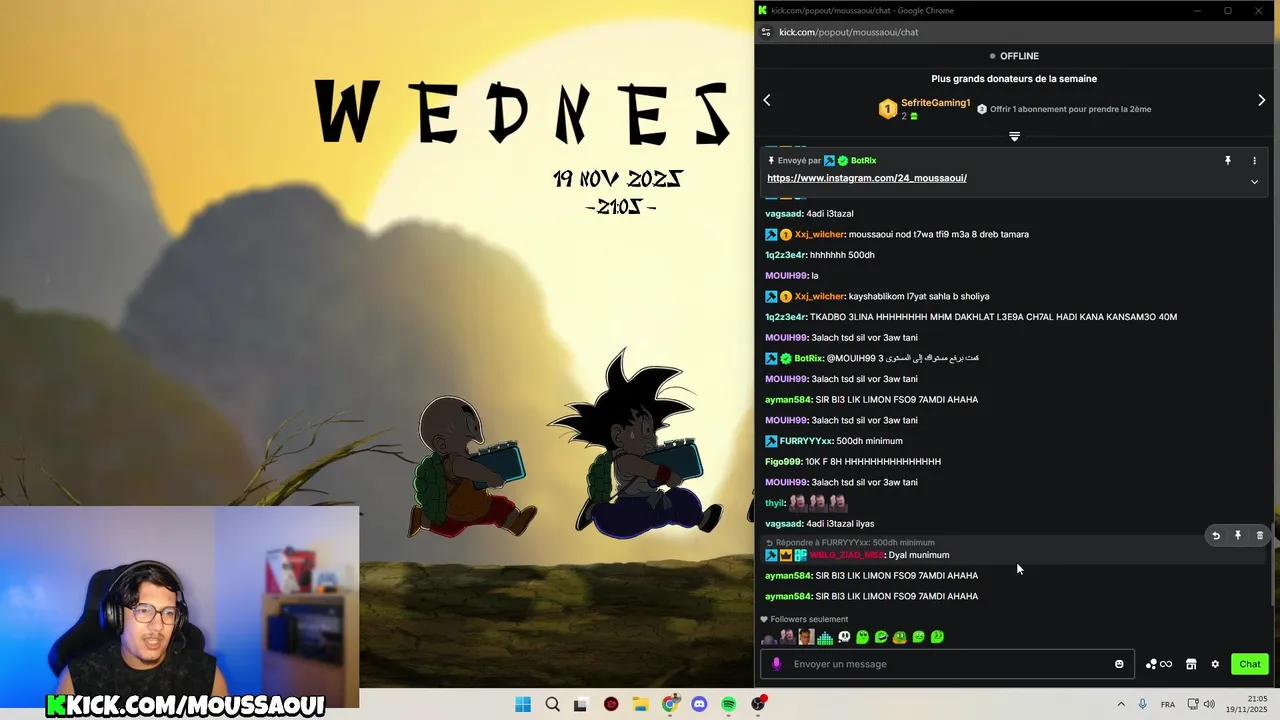The width and height of the screenshot is (1280, 720).
Task: Collapse the weekly top donors panel handle
Action: (x=1014, y=136)
